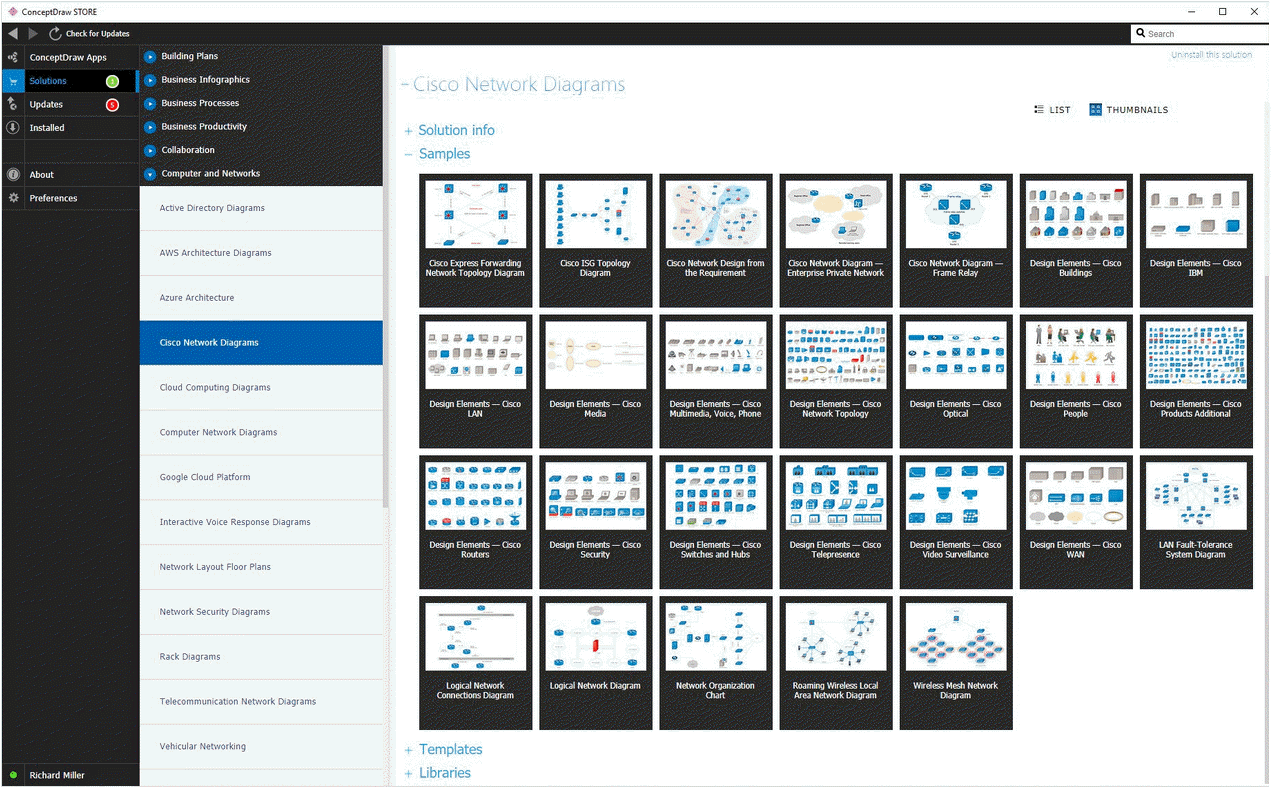Expand the Business Processes category
1277x787 pixels.
click(x=150, y=103)
